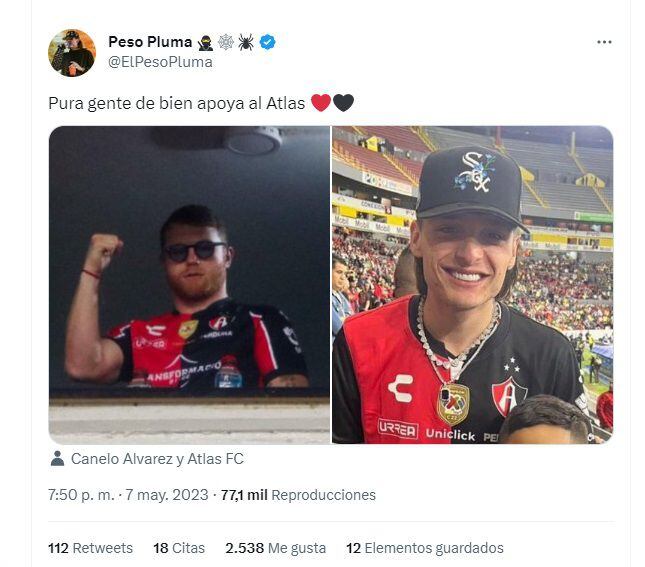Screen dimensions: 645x567
Task: Click the black heart emoji in tweet
Action: (x=343, y=103)
